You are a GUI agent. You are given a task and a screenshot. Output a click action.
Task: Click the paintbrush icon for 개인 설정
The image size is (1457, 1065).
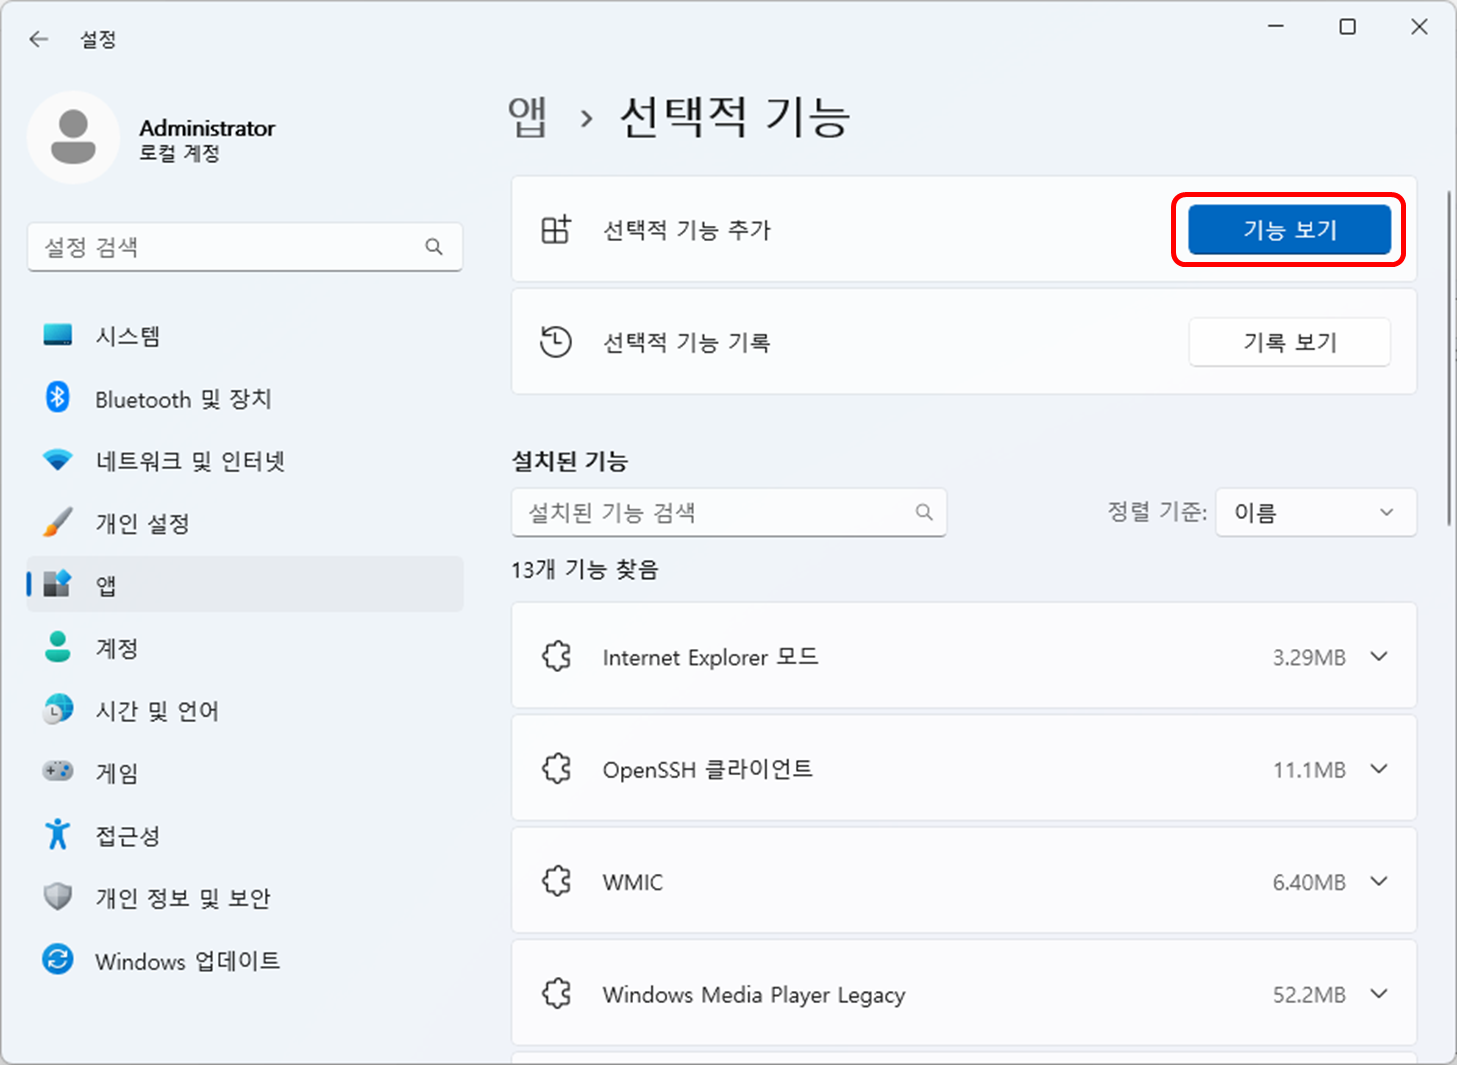58,522
